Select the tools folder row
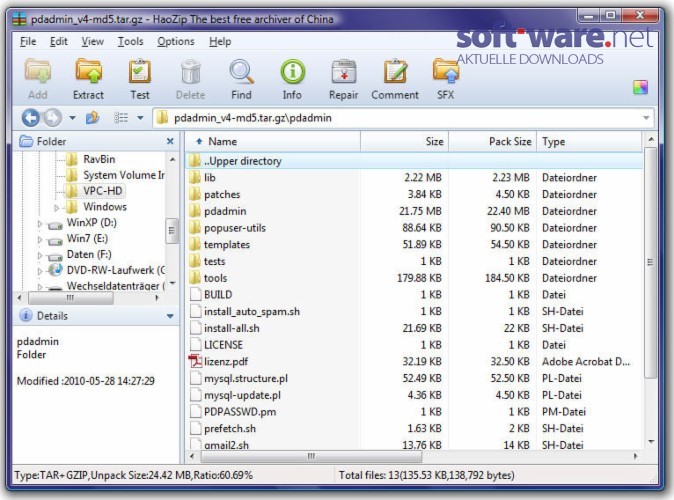674x500 pixels. (x=414, y=278)
